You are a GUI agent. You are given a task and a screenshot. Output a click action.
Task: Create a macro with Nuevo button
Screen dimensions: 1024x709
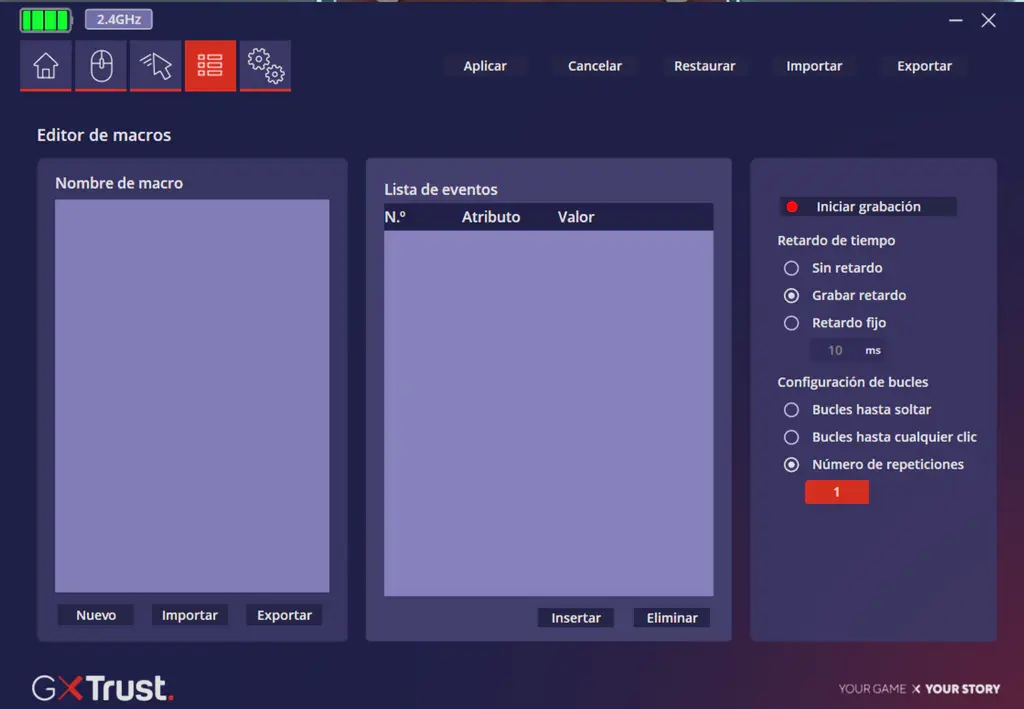(96, 615)
